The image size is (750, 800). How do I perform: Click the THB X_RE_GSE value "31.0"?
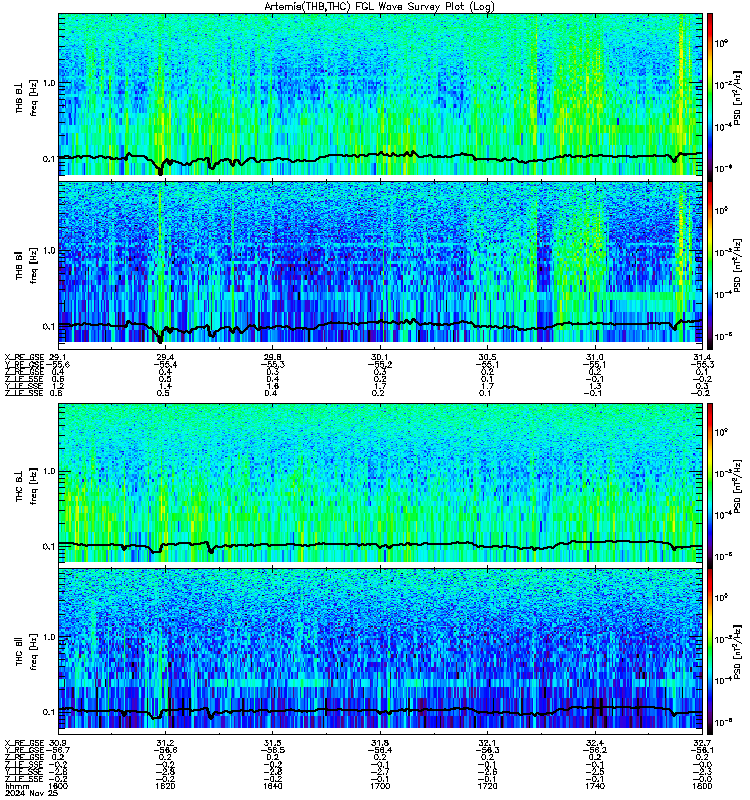(x=594, y=357)
